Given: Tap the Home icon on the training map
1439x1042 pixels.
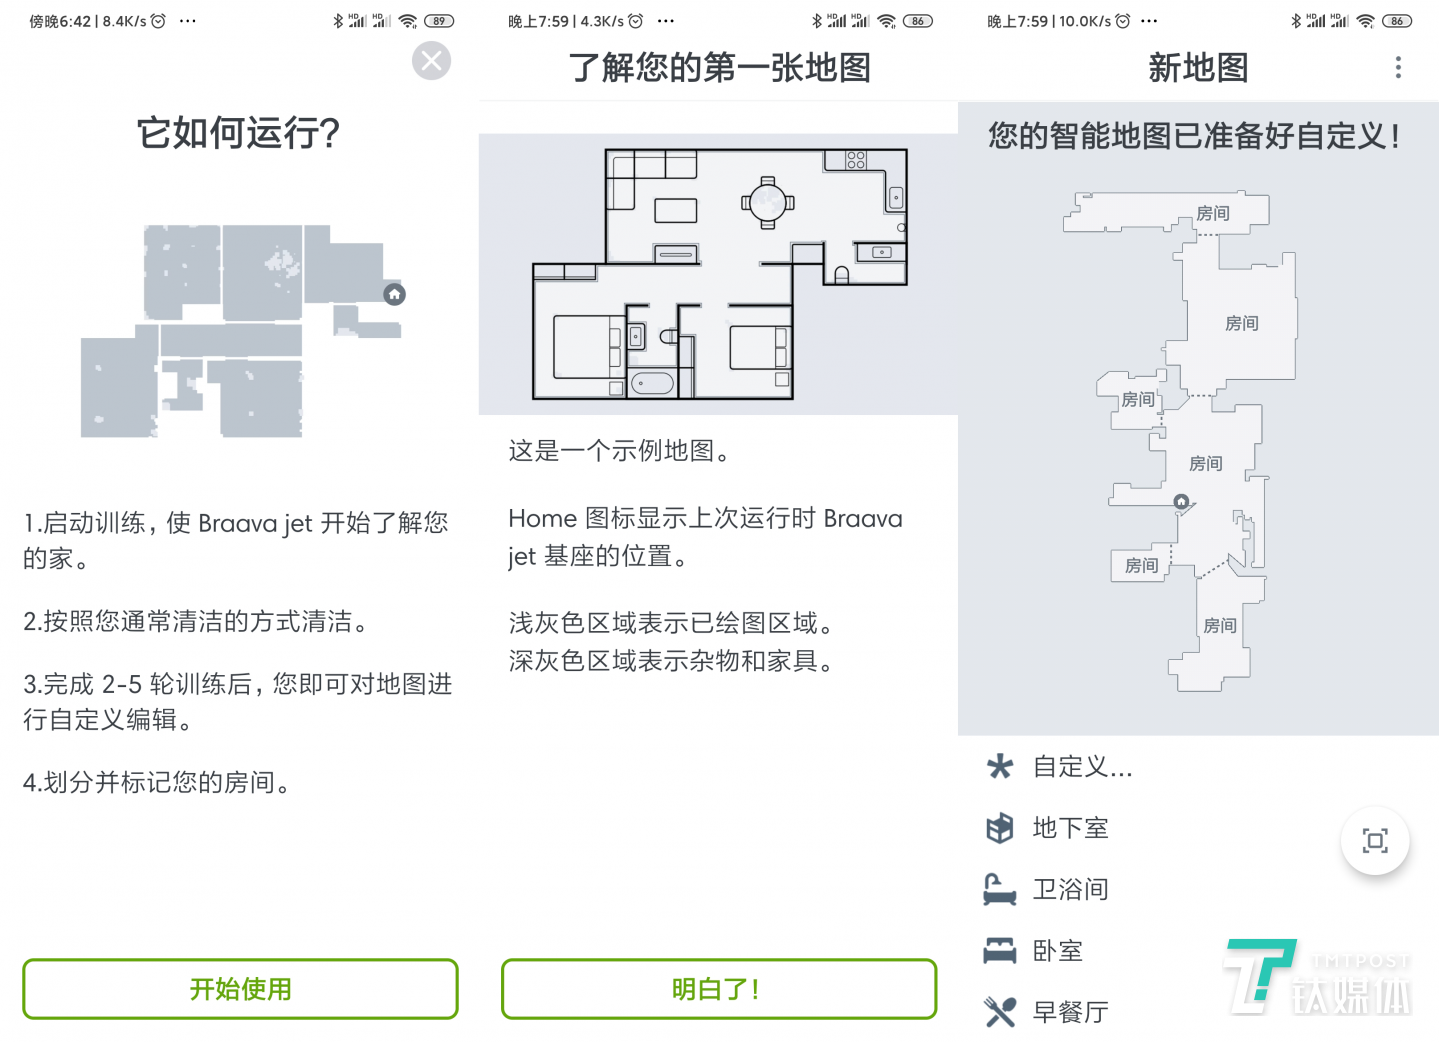Looking at the screenshot, I should (394, 294).
